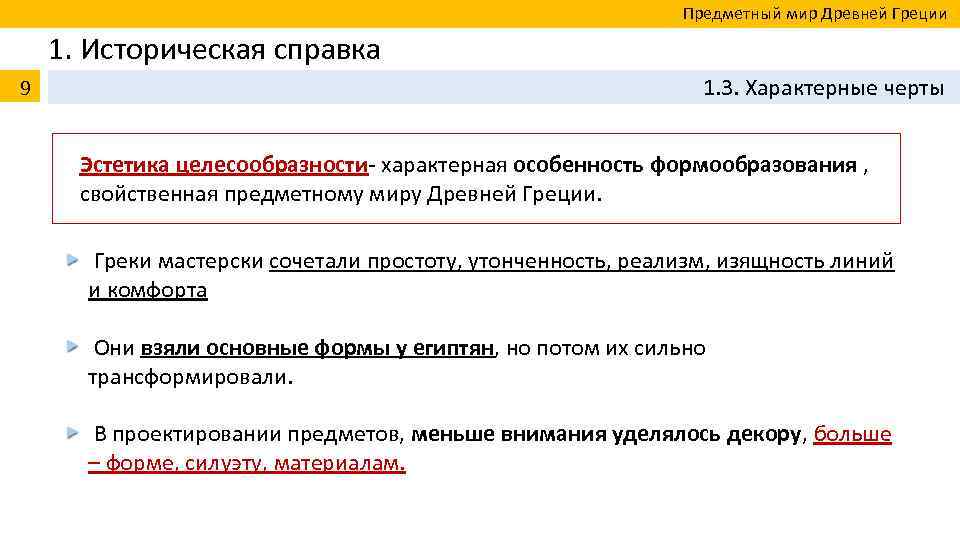Click the slide number 9 badge

coord(20,87)
